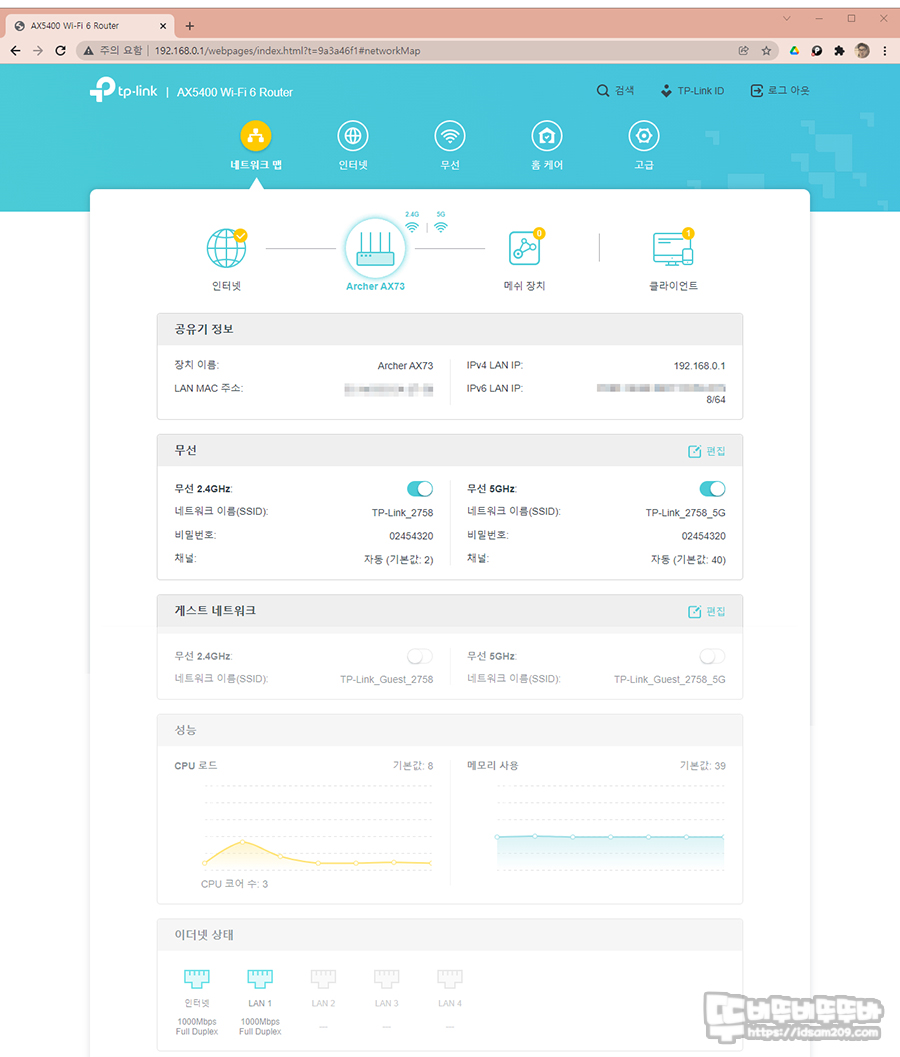Open the 인터넷 globe navigation icon
Image resolution: width=900 pixels, height=1057 pixels.
point(353,136)
